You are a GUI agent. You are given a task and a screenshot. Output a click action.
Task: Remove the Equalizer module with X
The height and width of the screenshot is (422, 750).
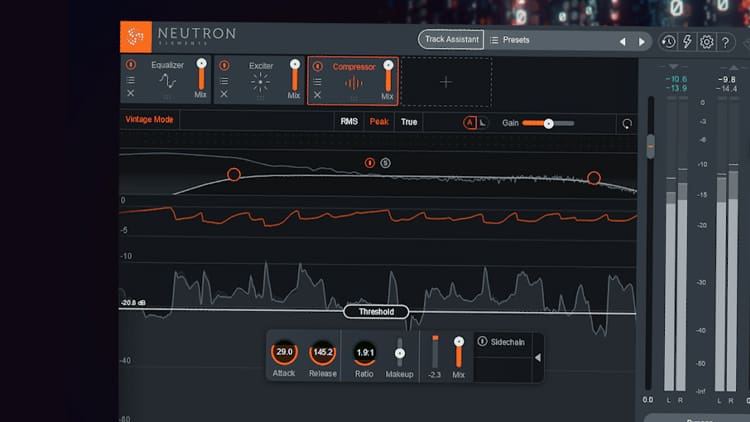pos(131,94)
